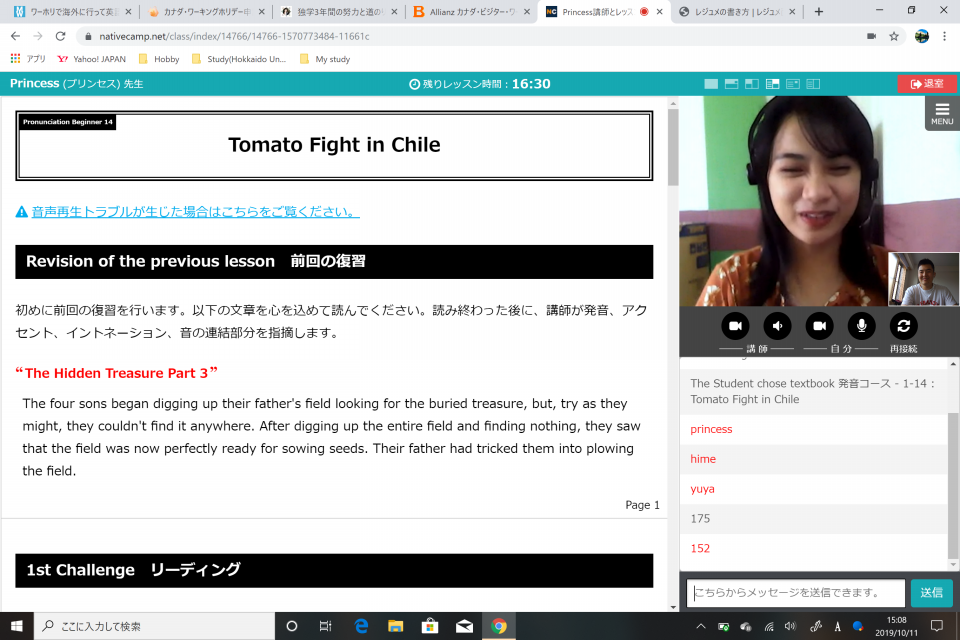Click the '175' chat message
This screenshot has width=960, height=640.
click(x=700, y=519)
